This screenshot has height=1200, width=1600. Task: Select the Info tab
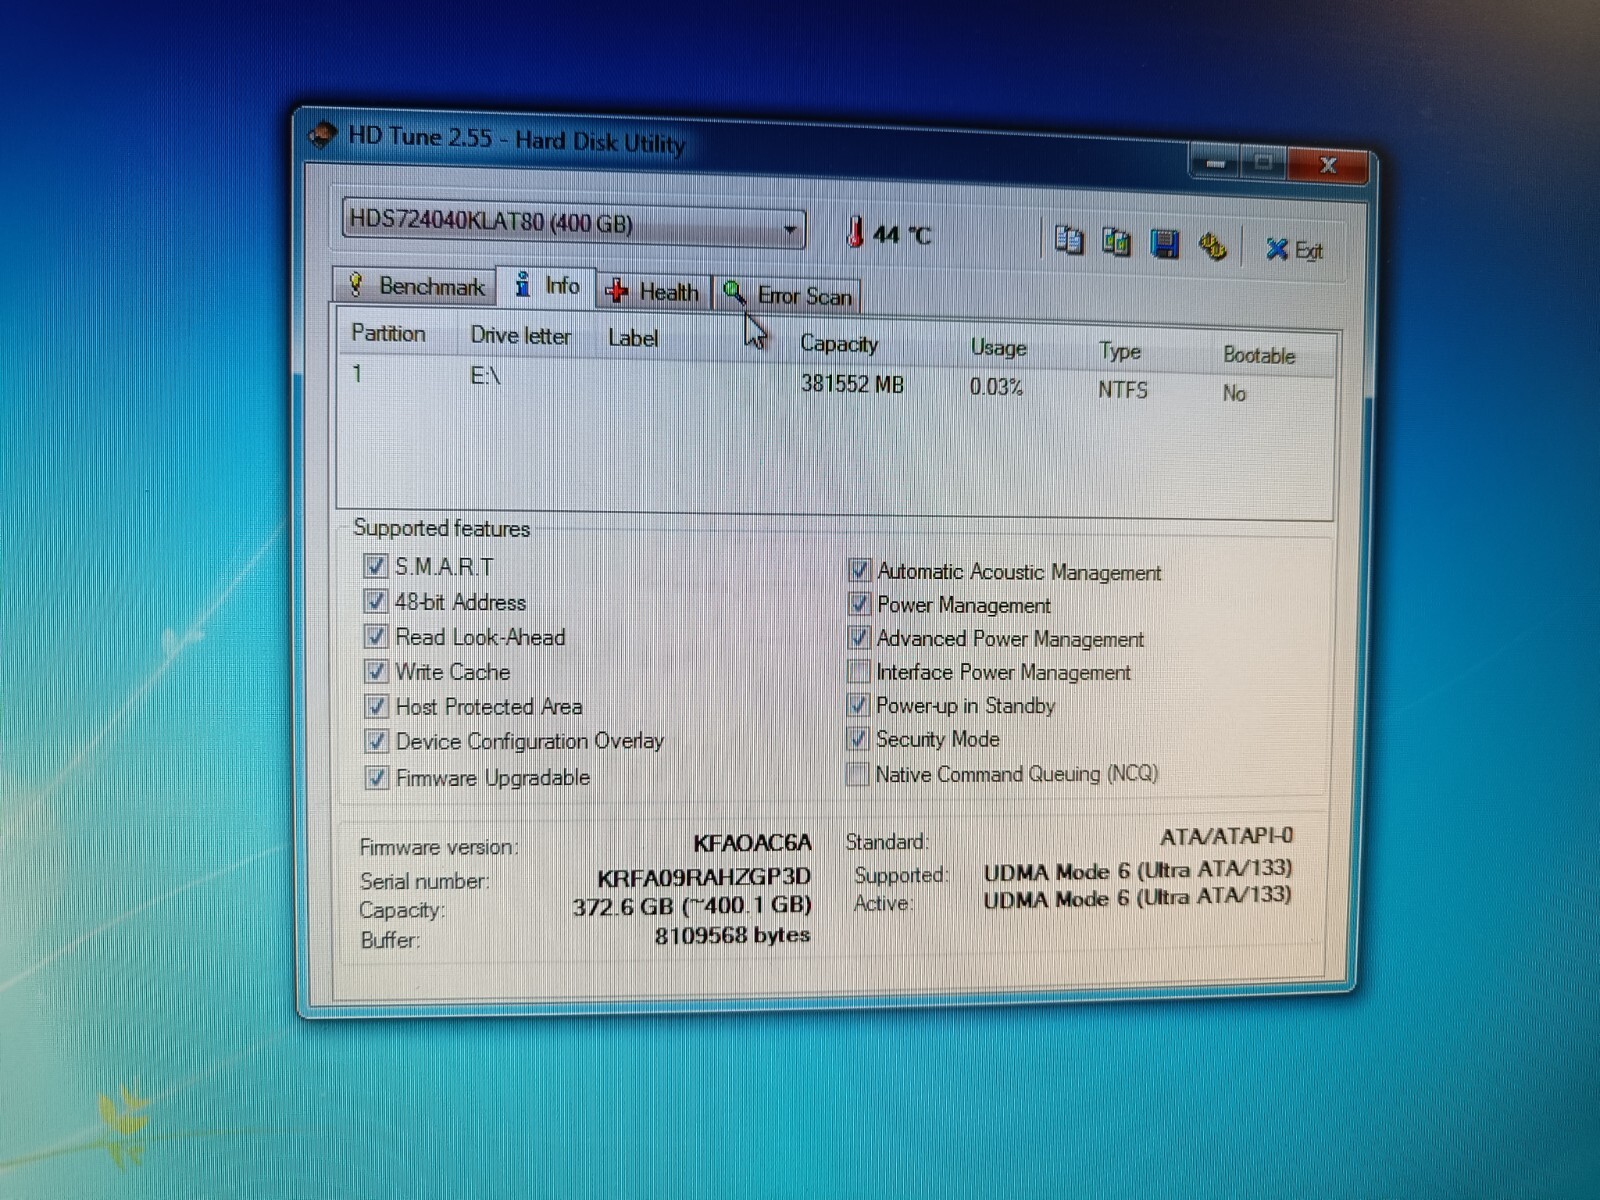(547, 286)
